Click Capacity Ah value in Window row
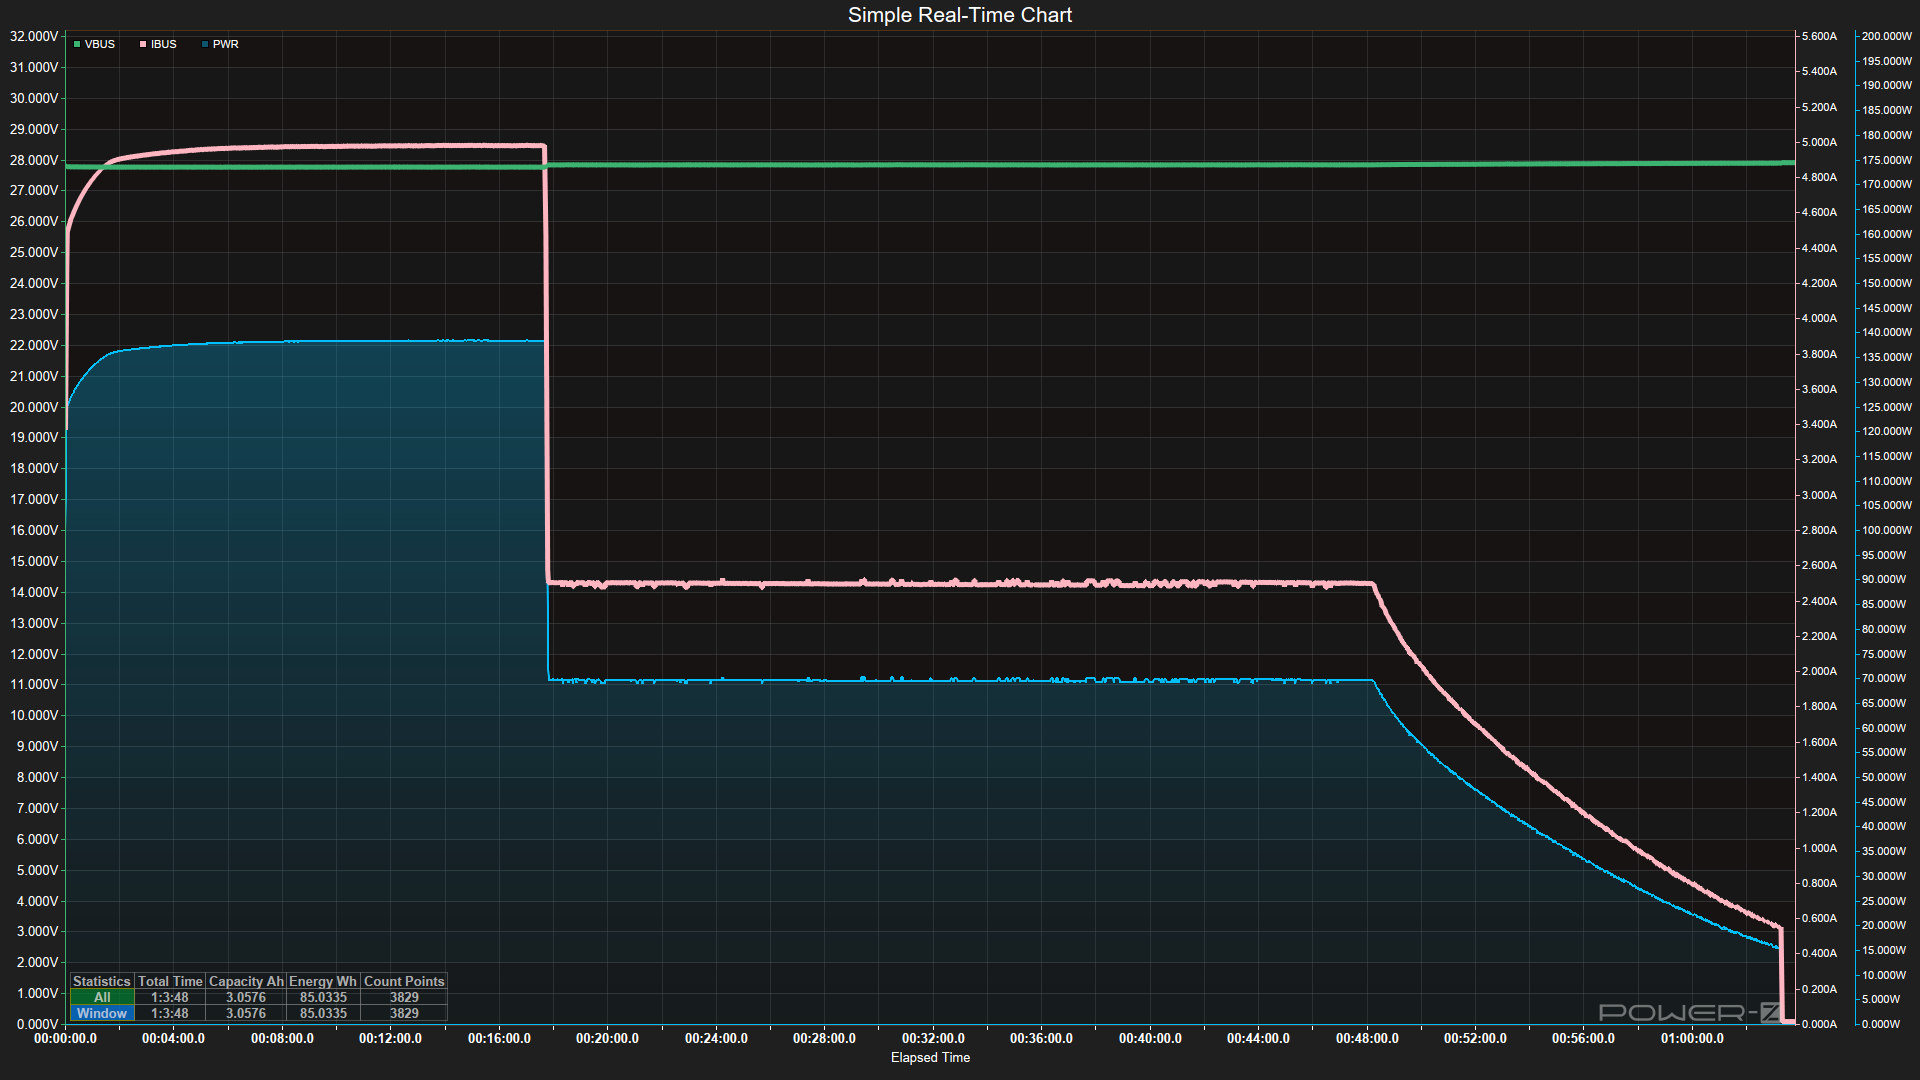Viewport: 1920px width, 1080px height. pyautogui.click(x=246, y=1013)
